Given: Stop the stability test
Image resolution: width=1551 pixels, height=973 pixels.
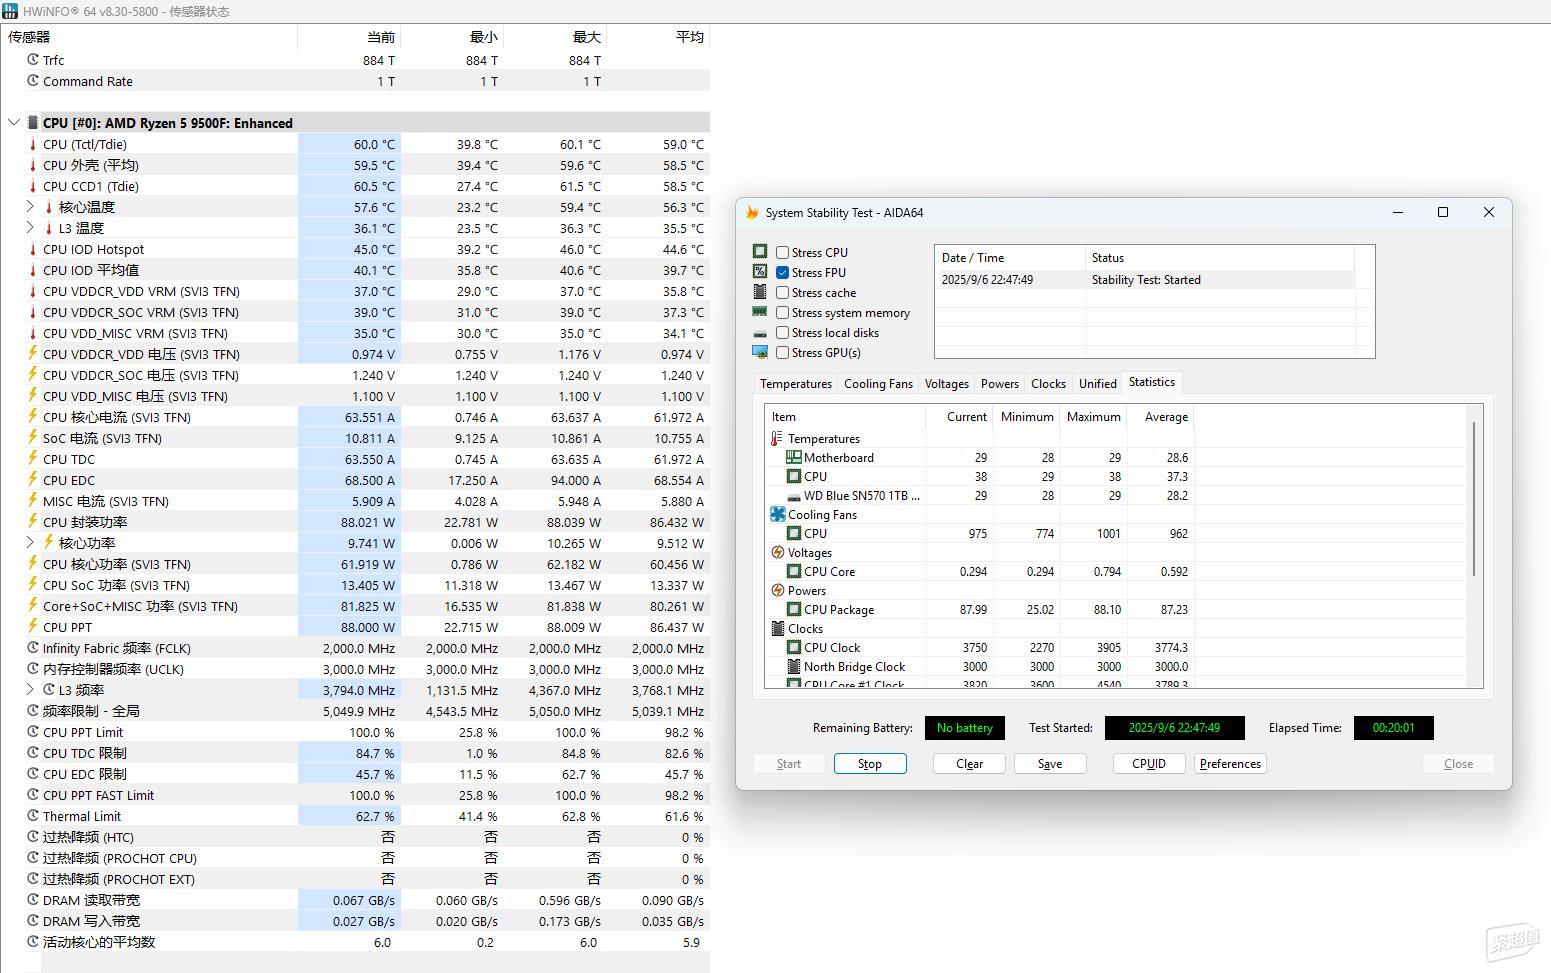Looking at the screenshot, I should pyautogui.click(x=870, y=763).
